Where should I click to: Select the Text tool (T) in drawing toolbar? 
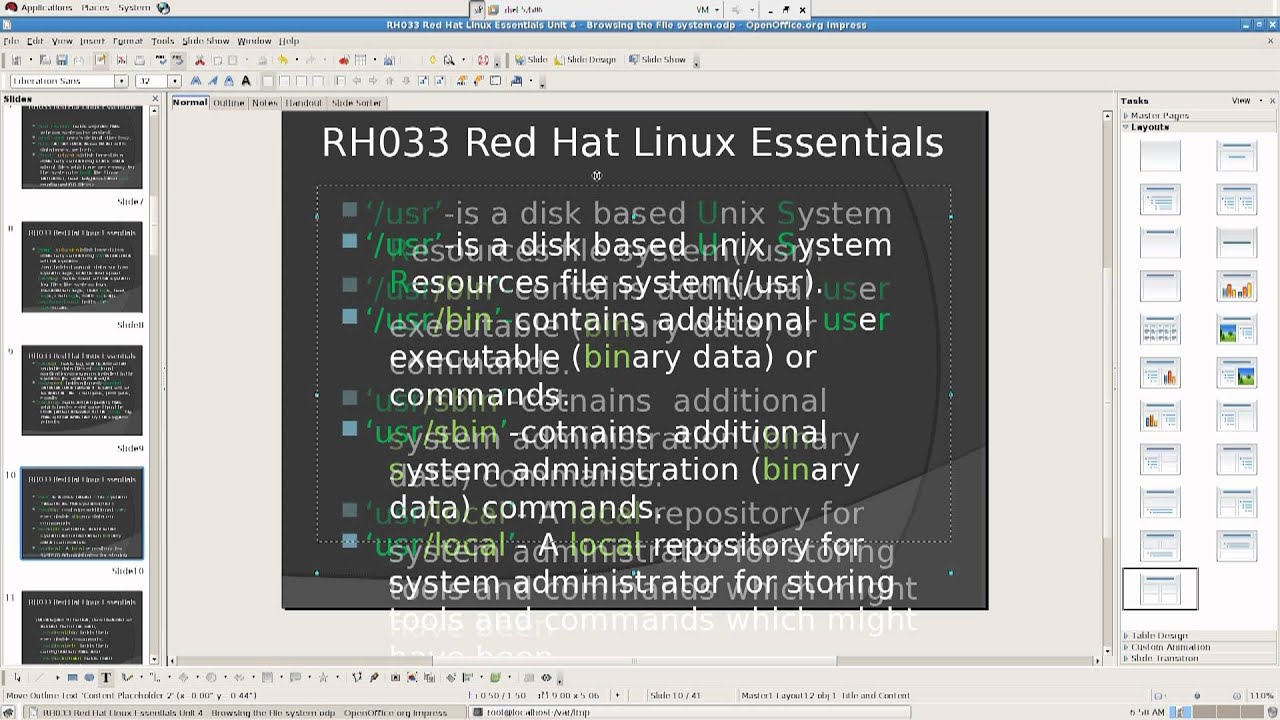106,678
